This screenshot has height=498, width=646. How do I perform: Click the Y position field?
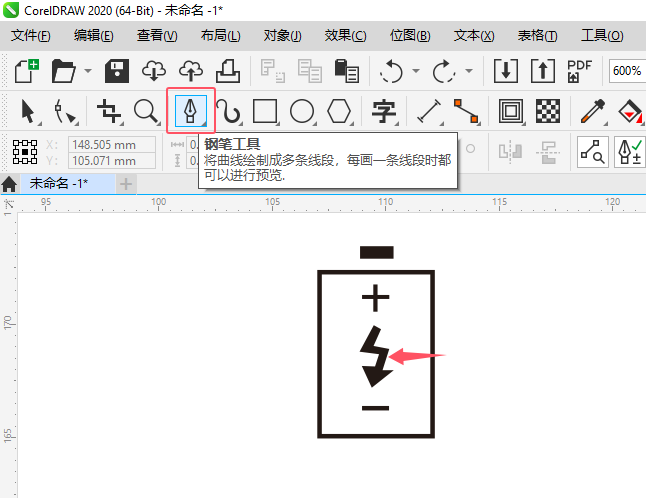click(x=112, y=161)
